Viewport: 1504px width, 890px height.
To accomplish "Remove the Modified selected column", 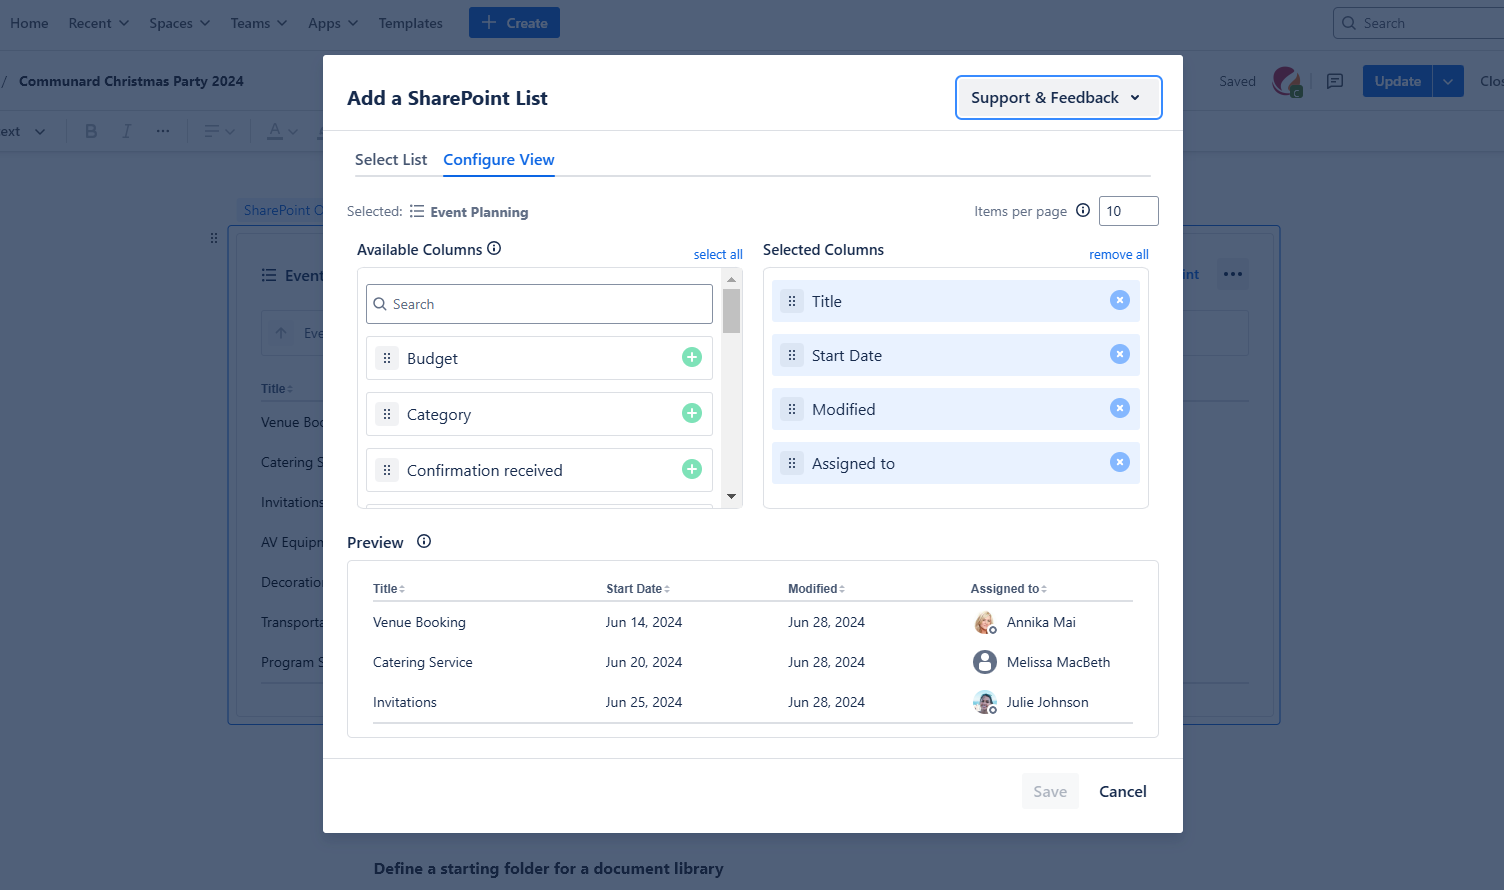I will tap(1119, 408).
